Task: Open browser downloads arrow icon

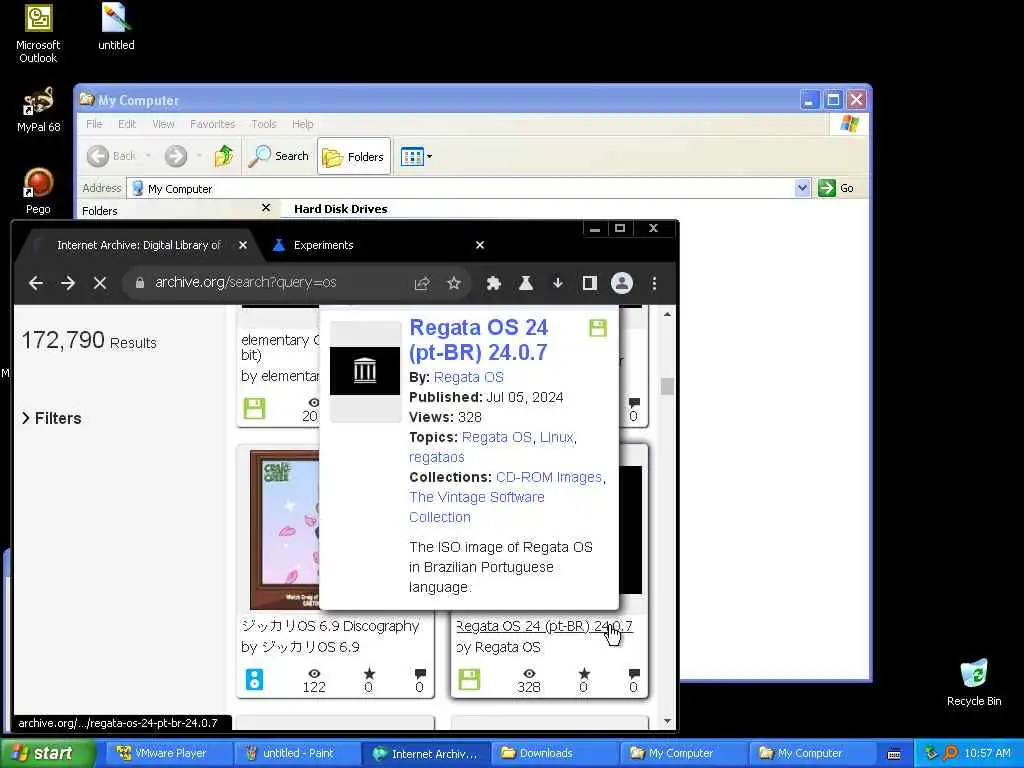Action: [558, 283]
